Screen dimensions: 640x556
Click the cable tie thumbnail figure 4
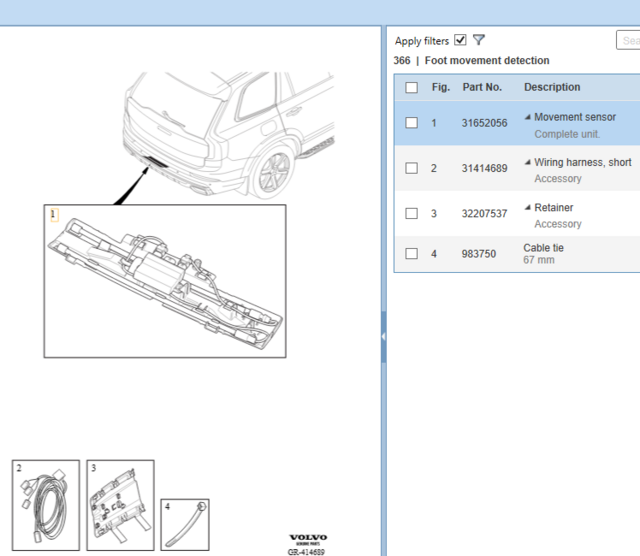coord(186,520)
